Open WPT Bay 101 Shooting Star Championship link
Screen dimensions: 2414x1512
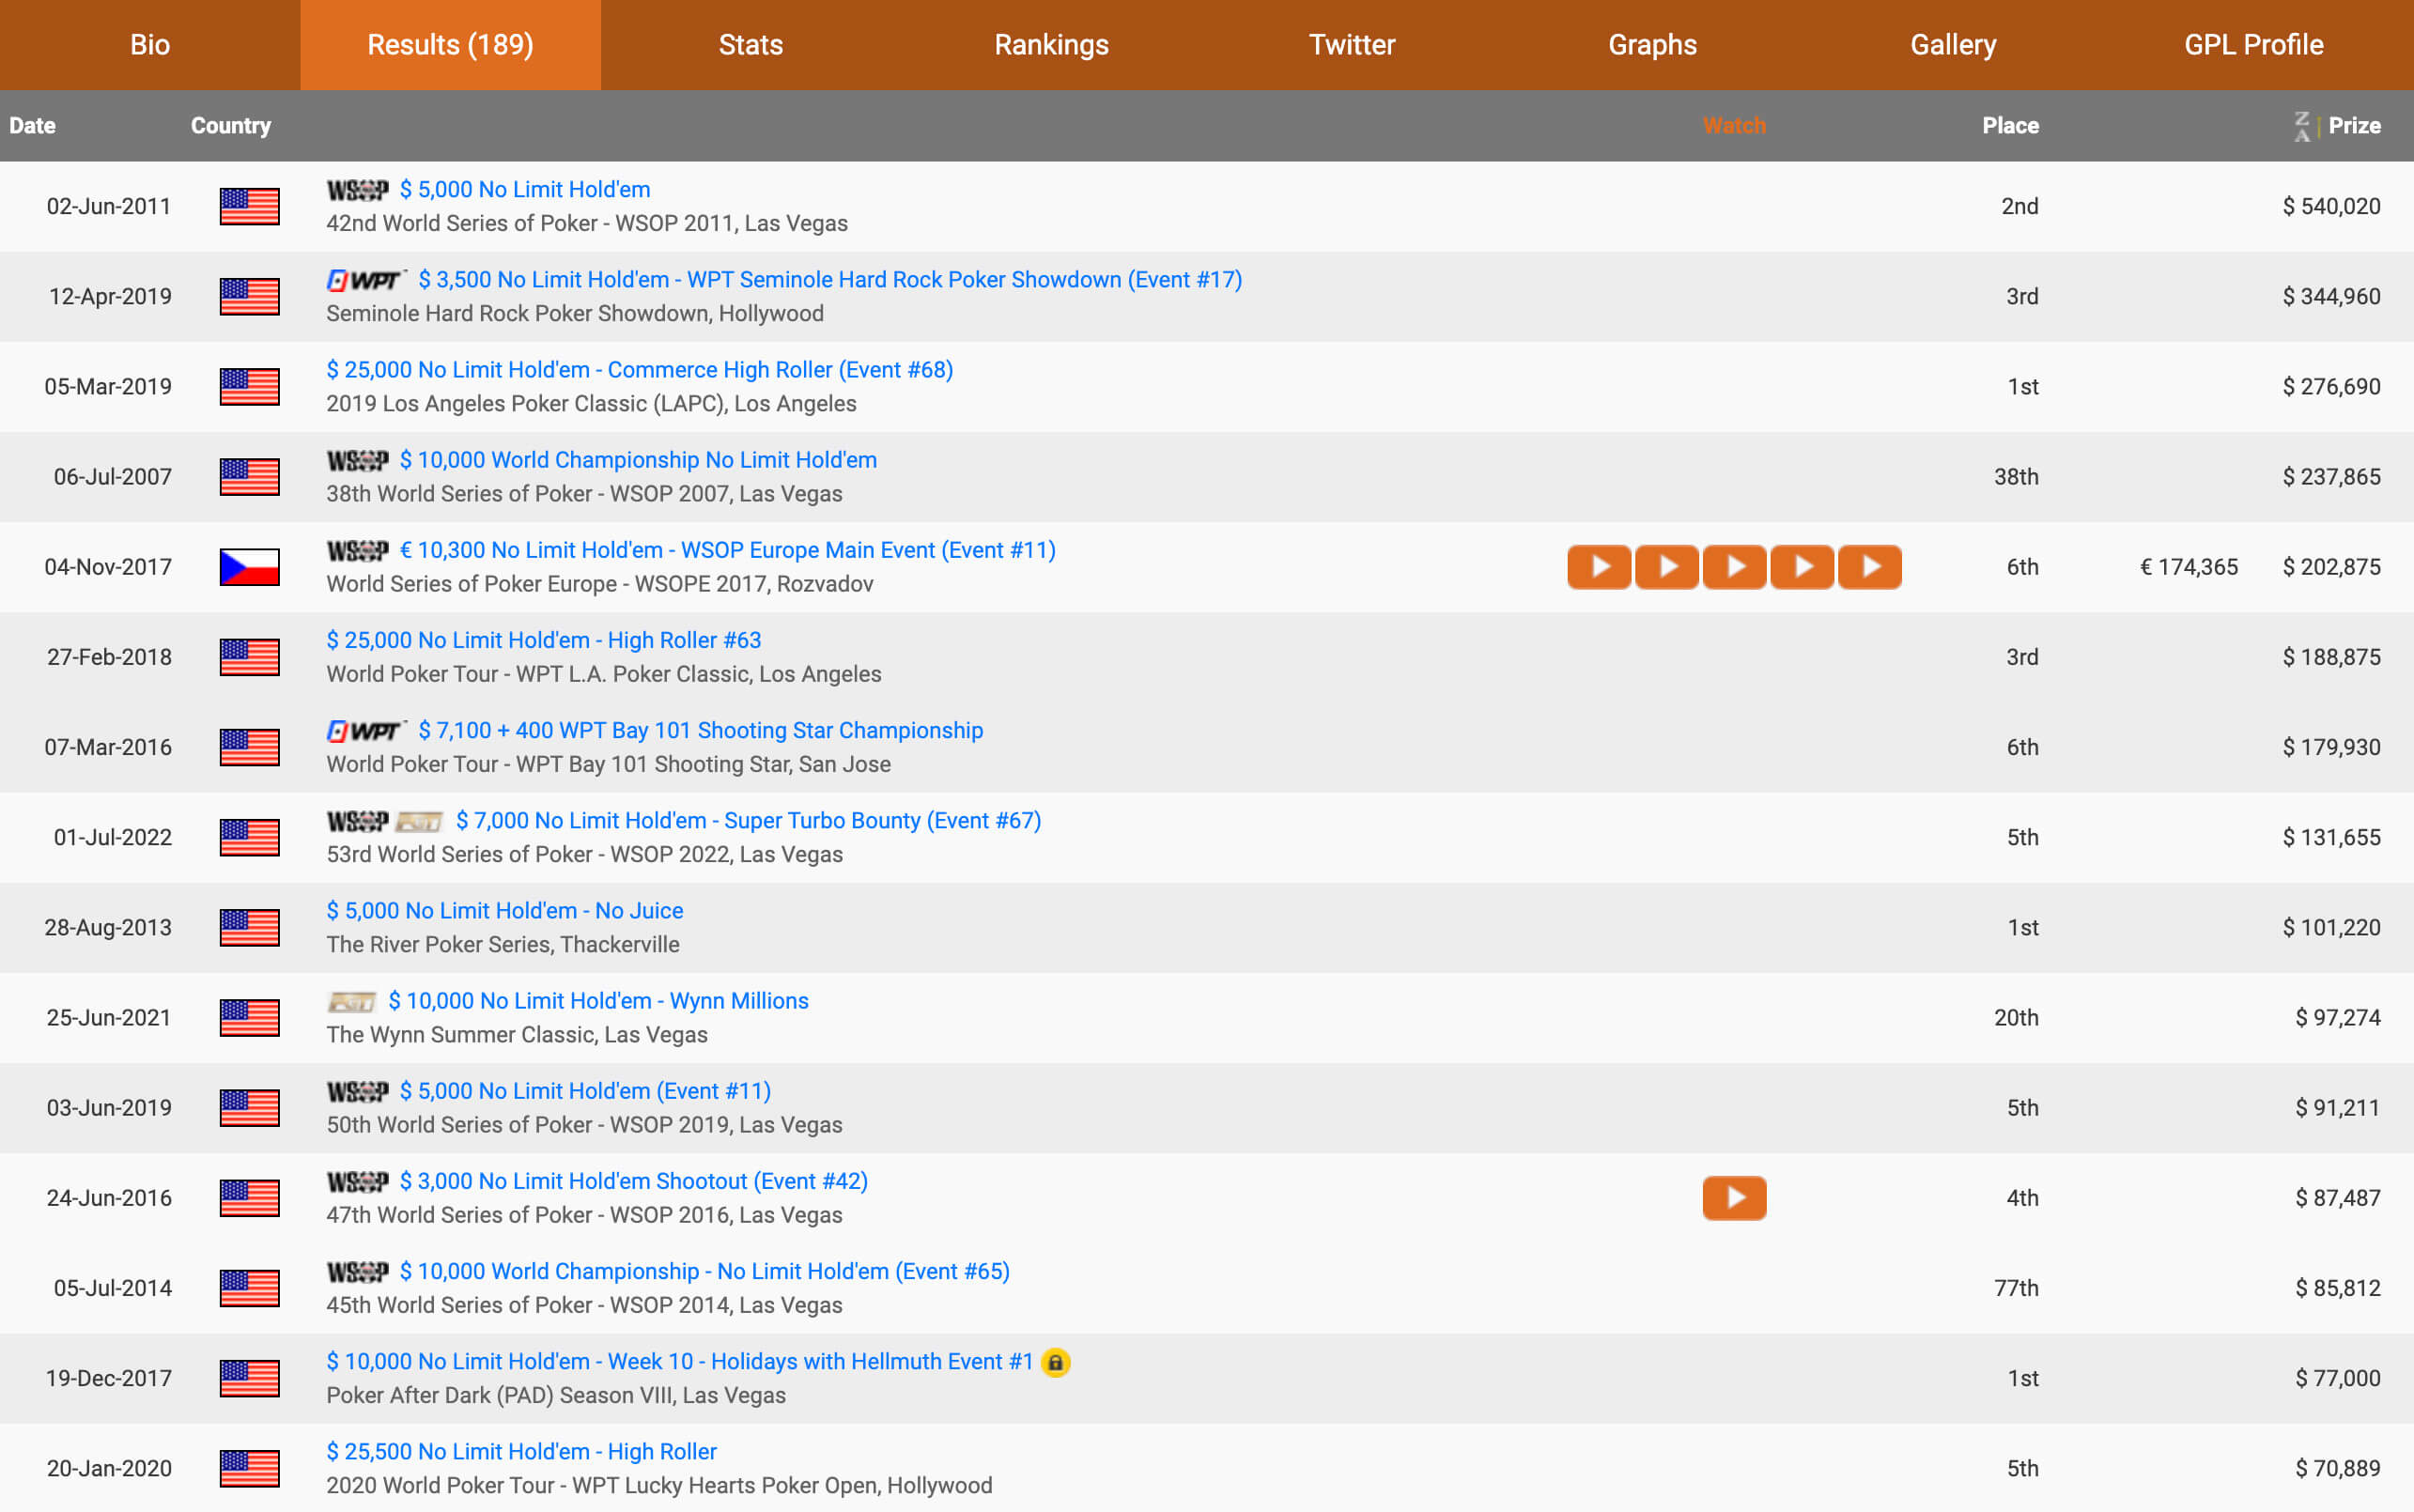(x=700, y=731)
